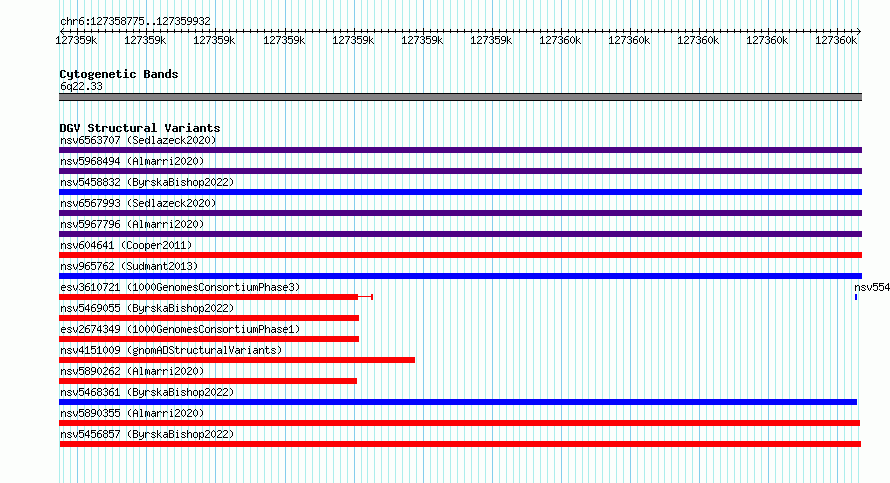
Task: Click the purple bar for nsv5968494
Action: click(x=460, y=171)
